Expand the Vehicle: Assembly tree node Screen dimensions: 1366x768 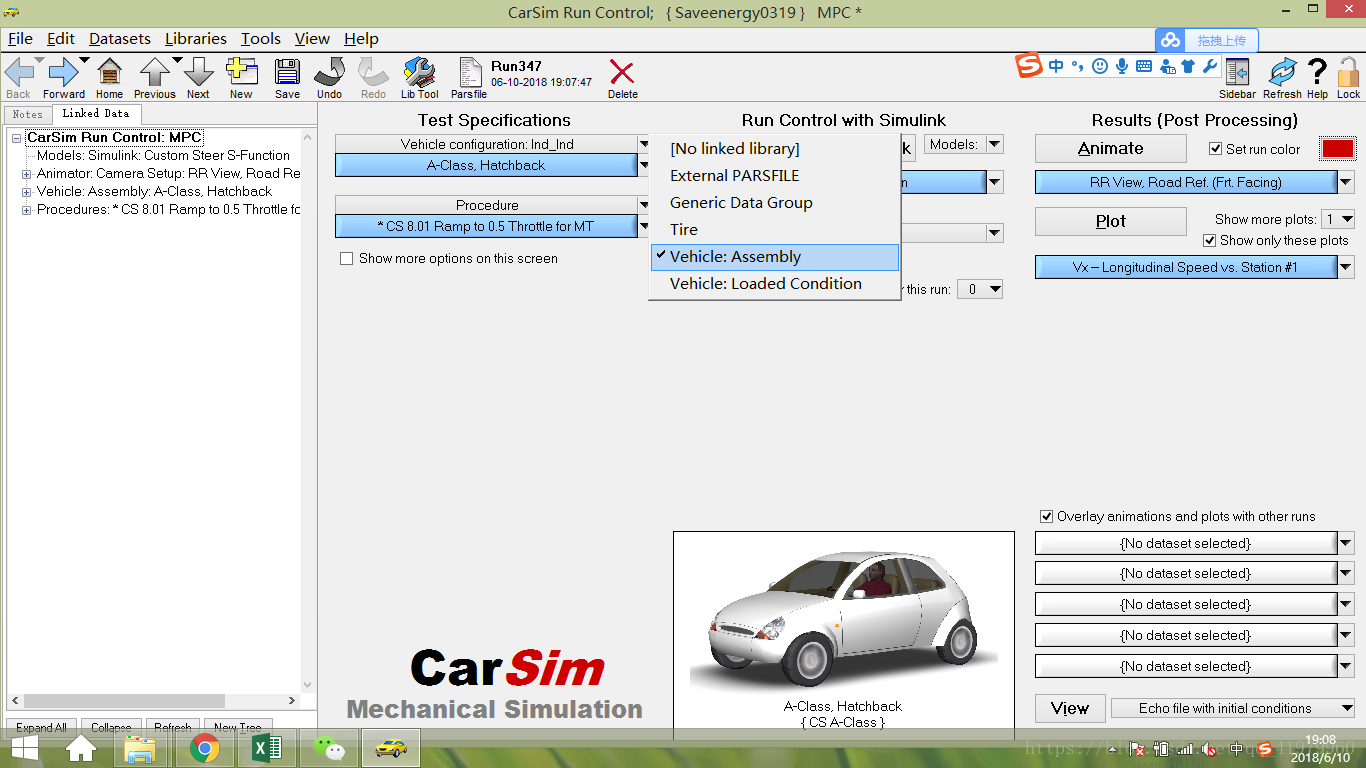click(26, 192)
